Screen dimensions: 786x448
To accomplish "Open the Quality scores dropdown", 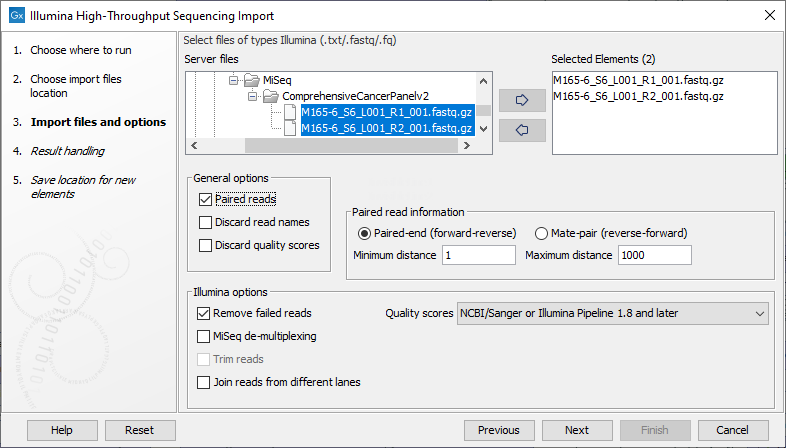I will [613, 314].
